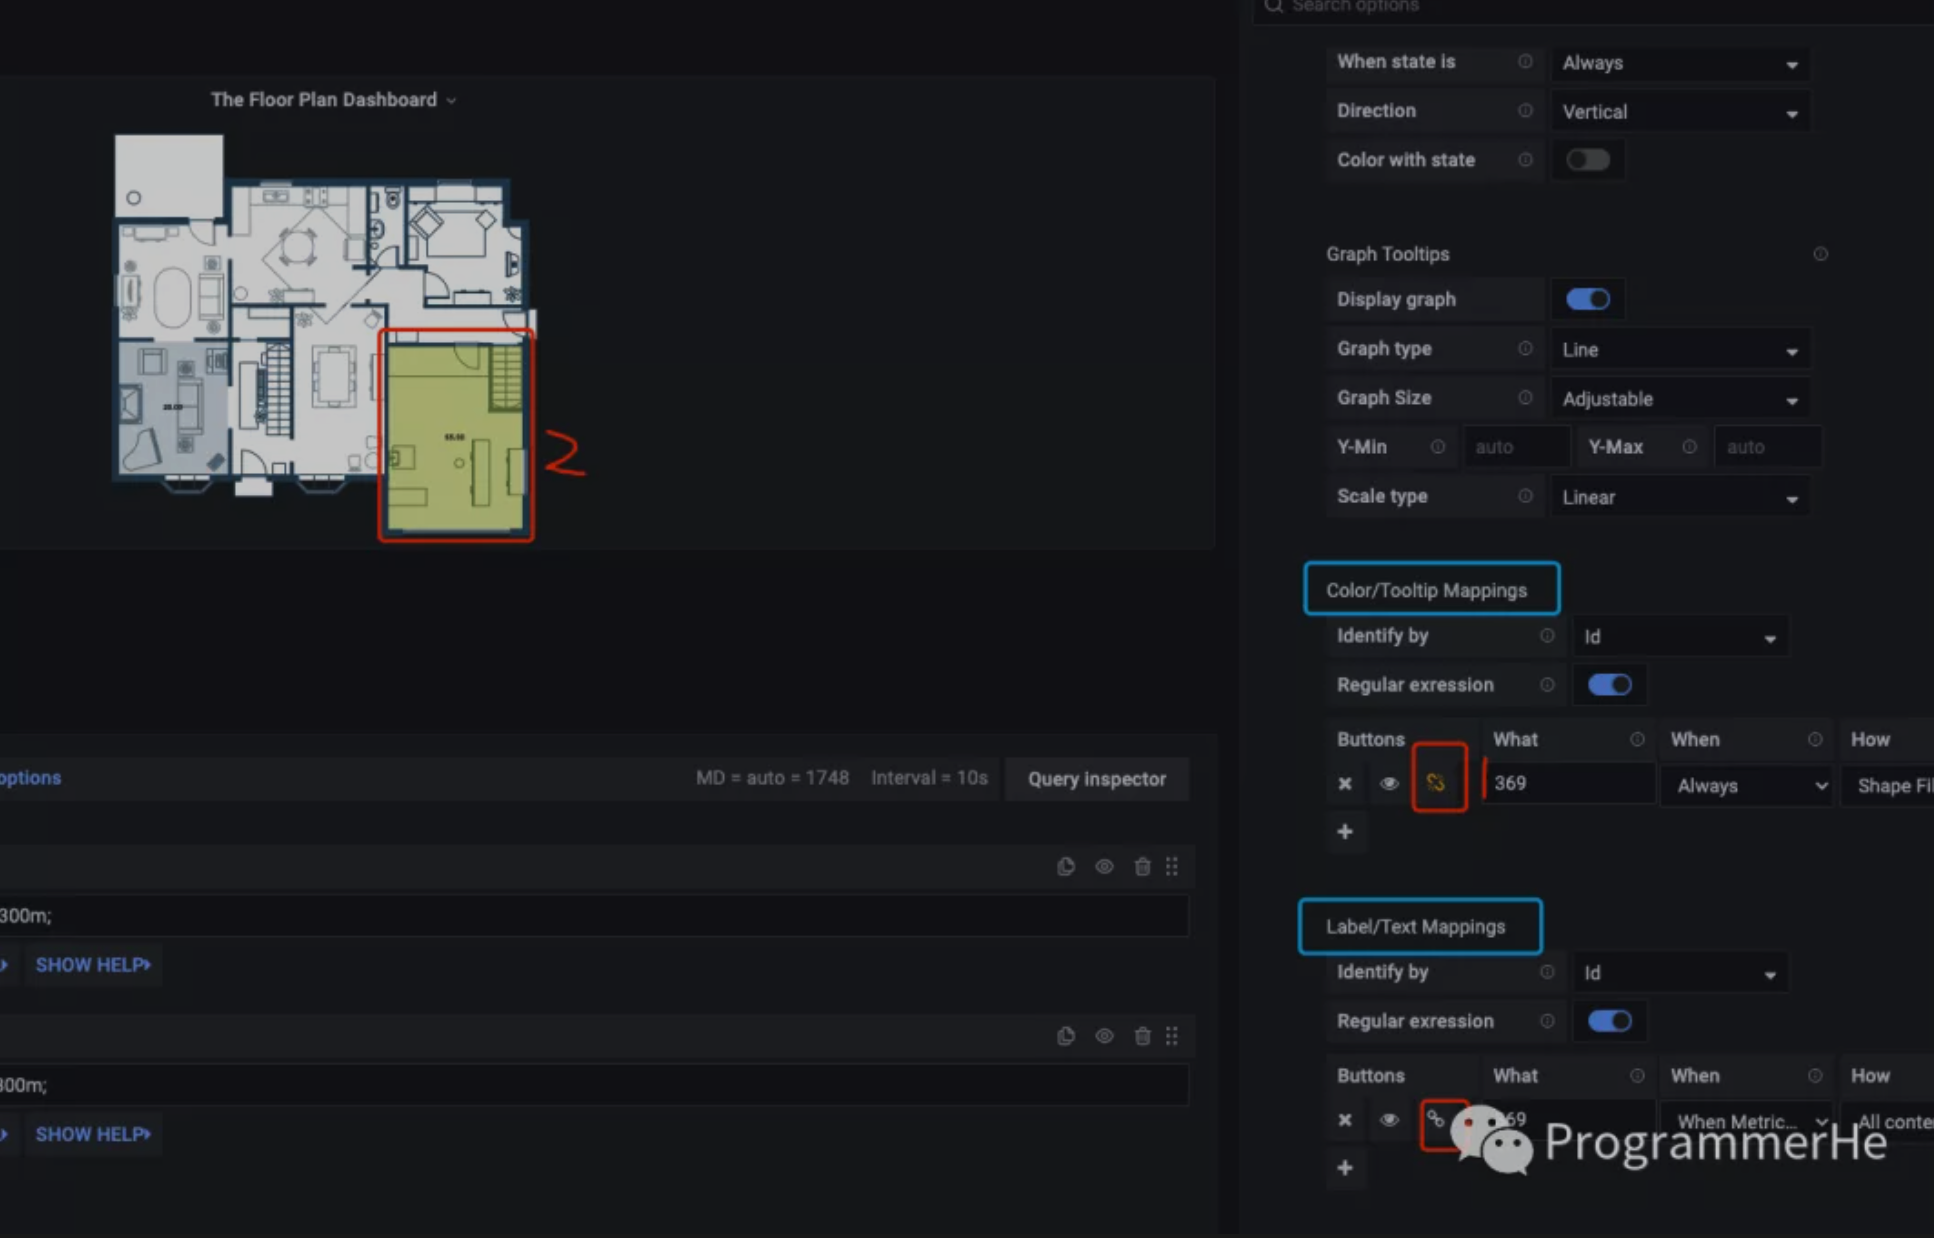Click SHOW HELP under the first query
The height and width of the screenshot is (1238, 1934).
pos(93,965)
